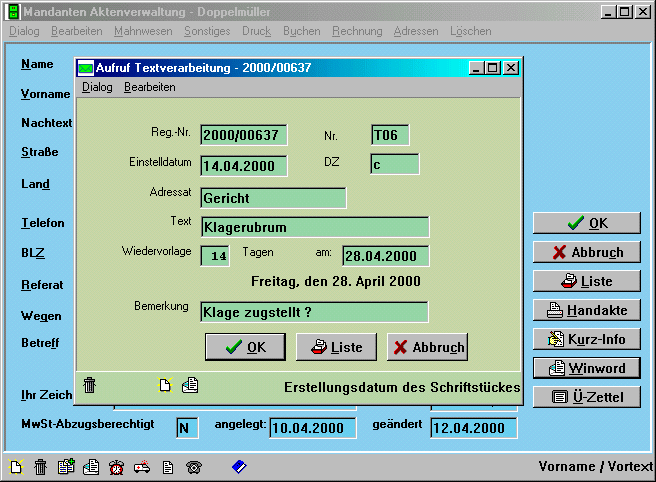
Task: Click the red alarm clock icon
Action: (x=116, y=467)
